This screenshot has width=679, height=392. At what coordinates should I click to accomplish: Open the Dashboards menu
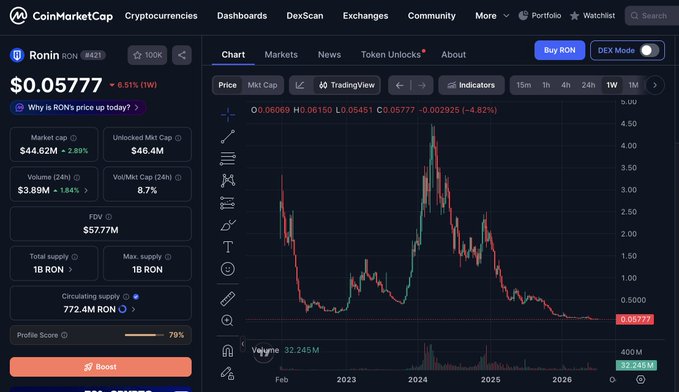242,16
